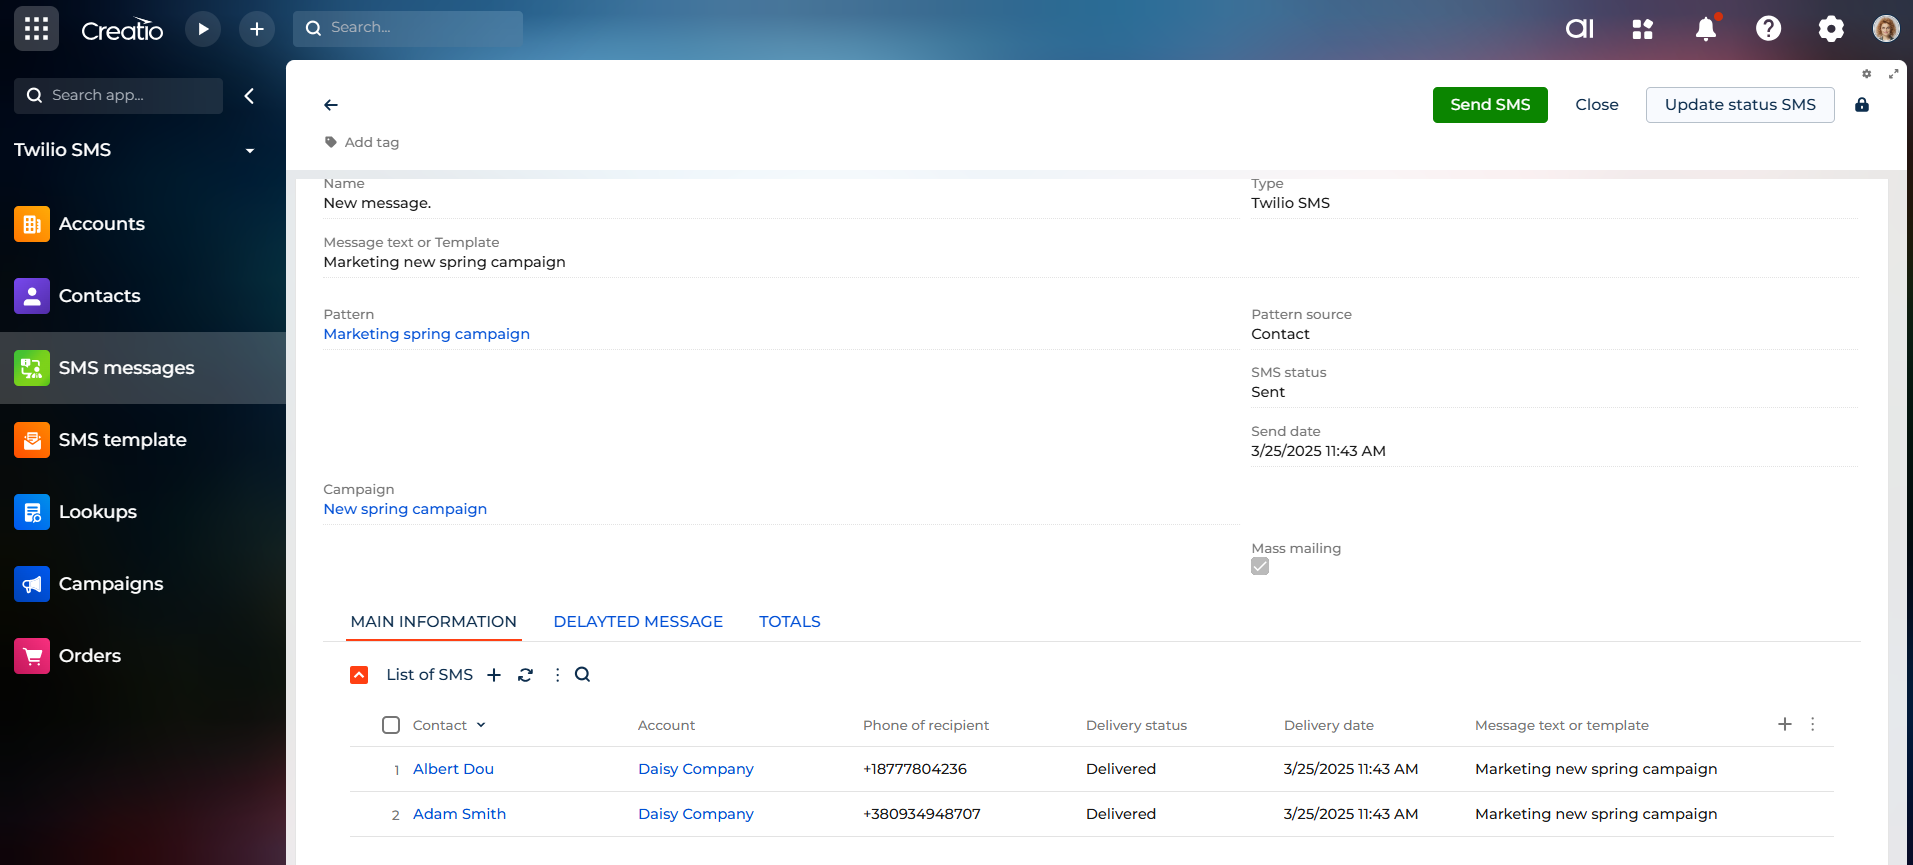Open Albert Dou contact link
The height and width of the screenshot is (865, 1913).
coord(453,769)
